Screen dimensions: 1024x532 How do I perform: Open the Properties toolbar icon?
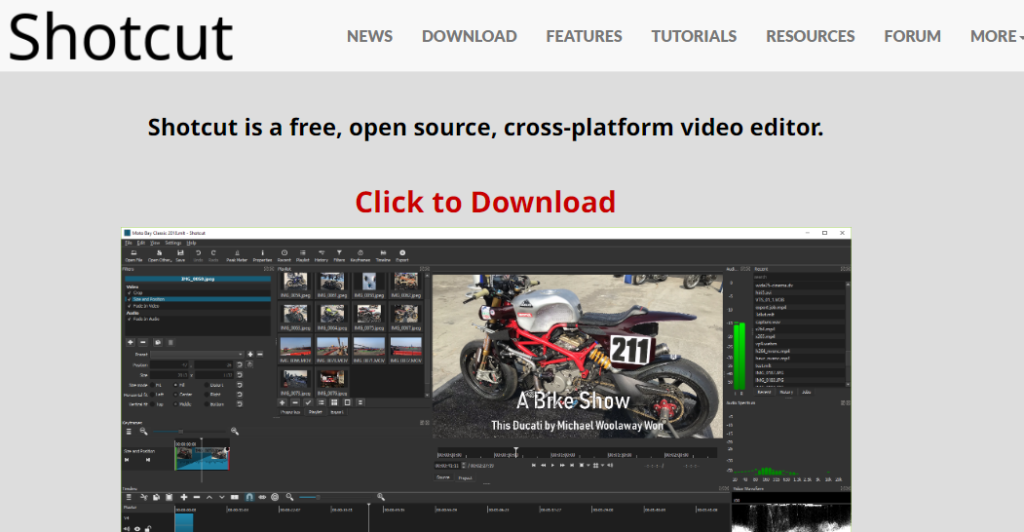click(263, 255)
